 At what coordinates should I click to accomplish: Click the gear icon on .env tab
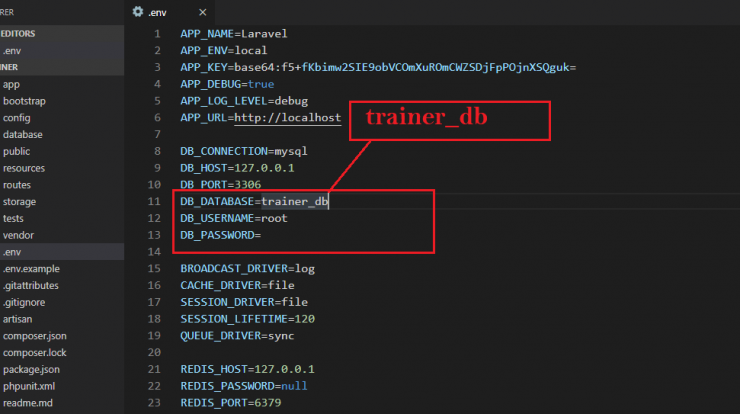(137, 12)
